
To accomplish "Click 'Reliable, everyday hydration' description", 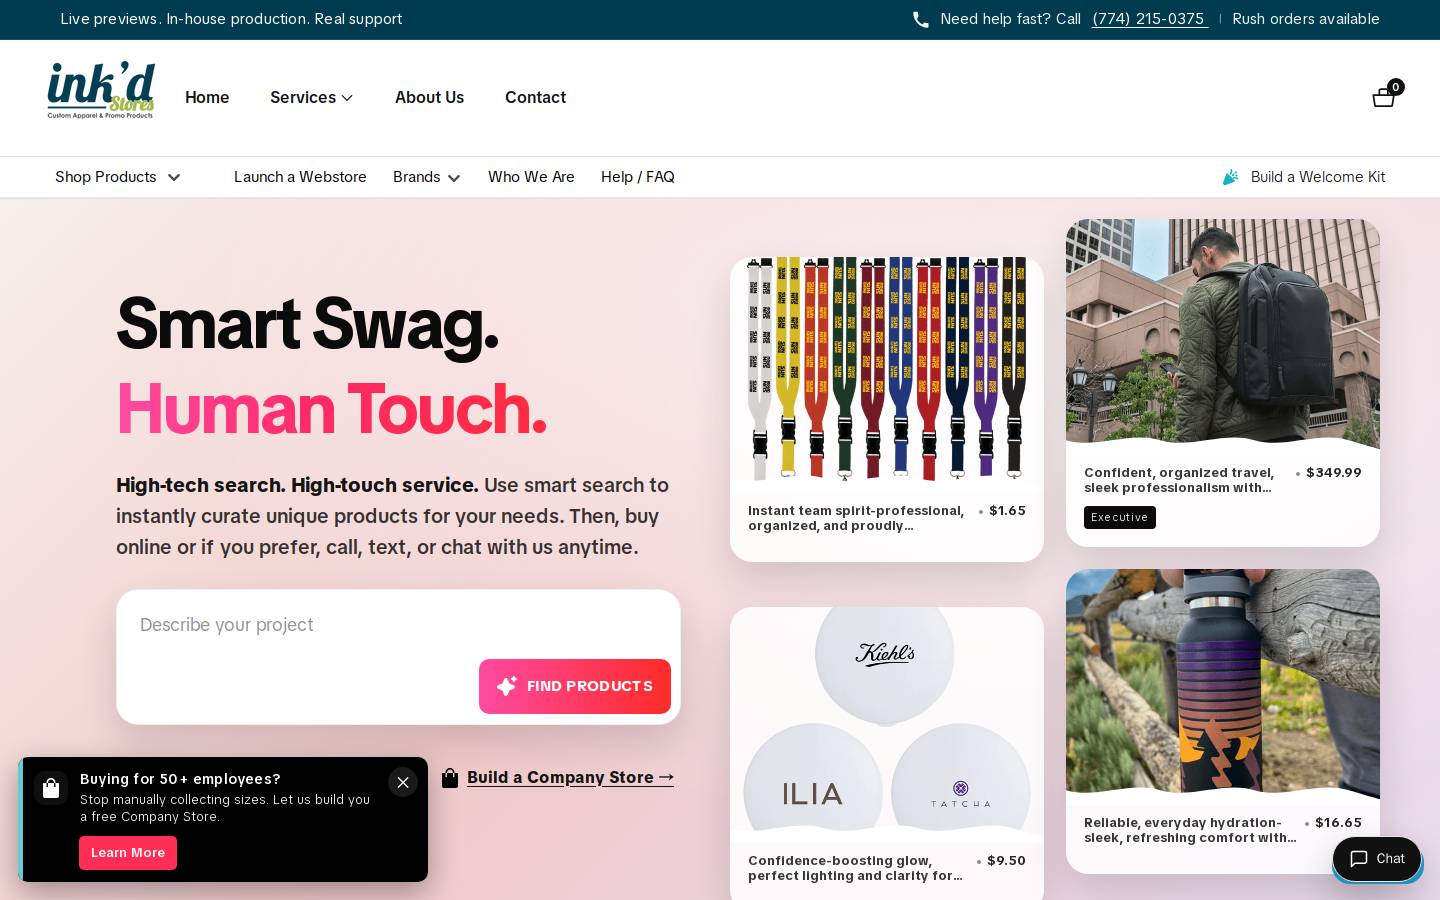I will (1190, 830).
